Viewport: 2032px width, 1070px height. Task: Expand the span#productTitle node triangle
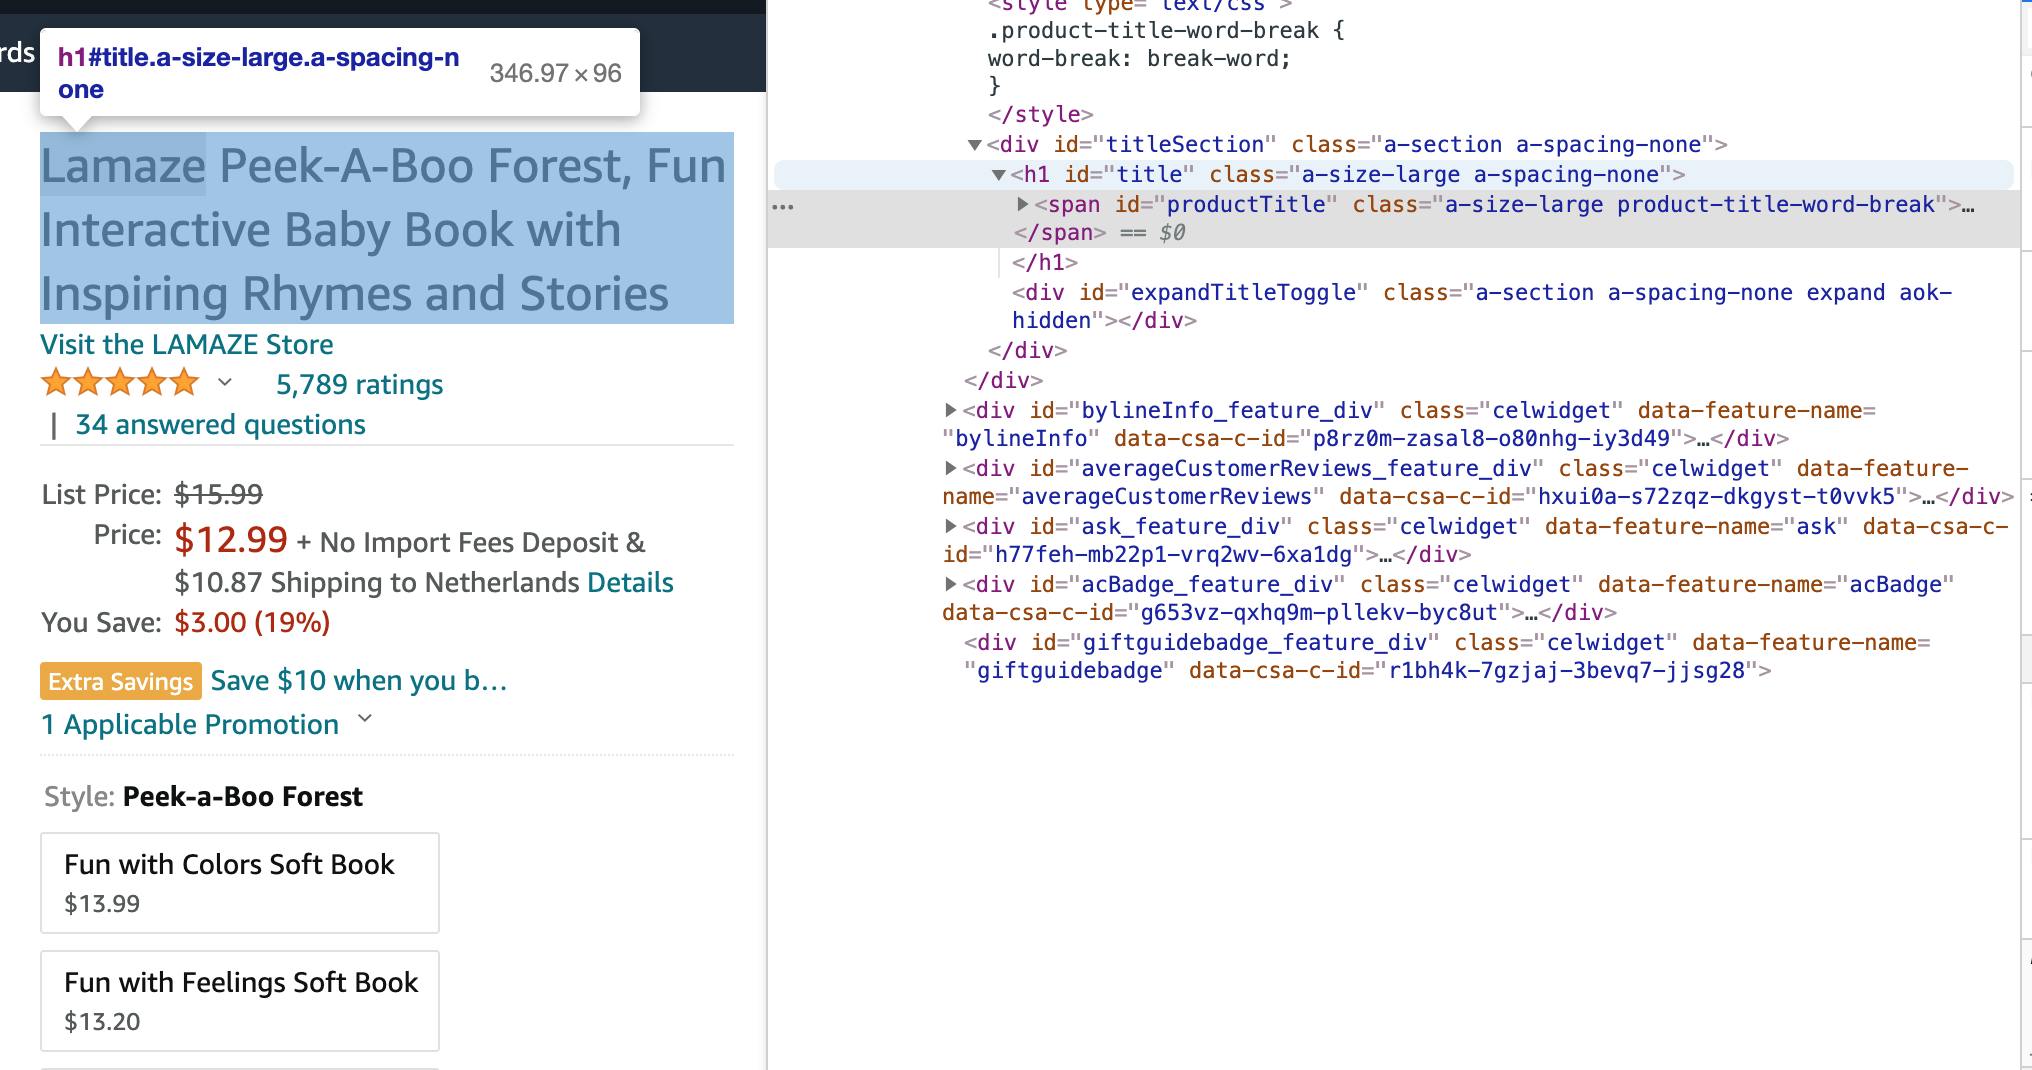pos(1023,204)
